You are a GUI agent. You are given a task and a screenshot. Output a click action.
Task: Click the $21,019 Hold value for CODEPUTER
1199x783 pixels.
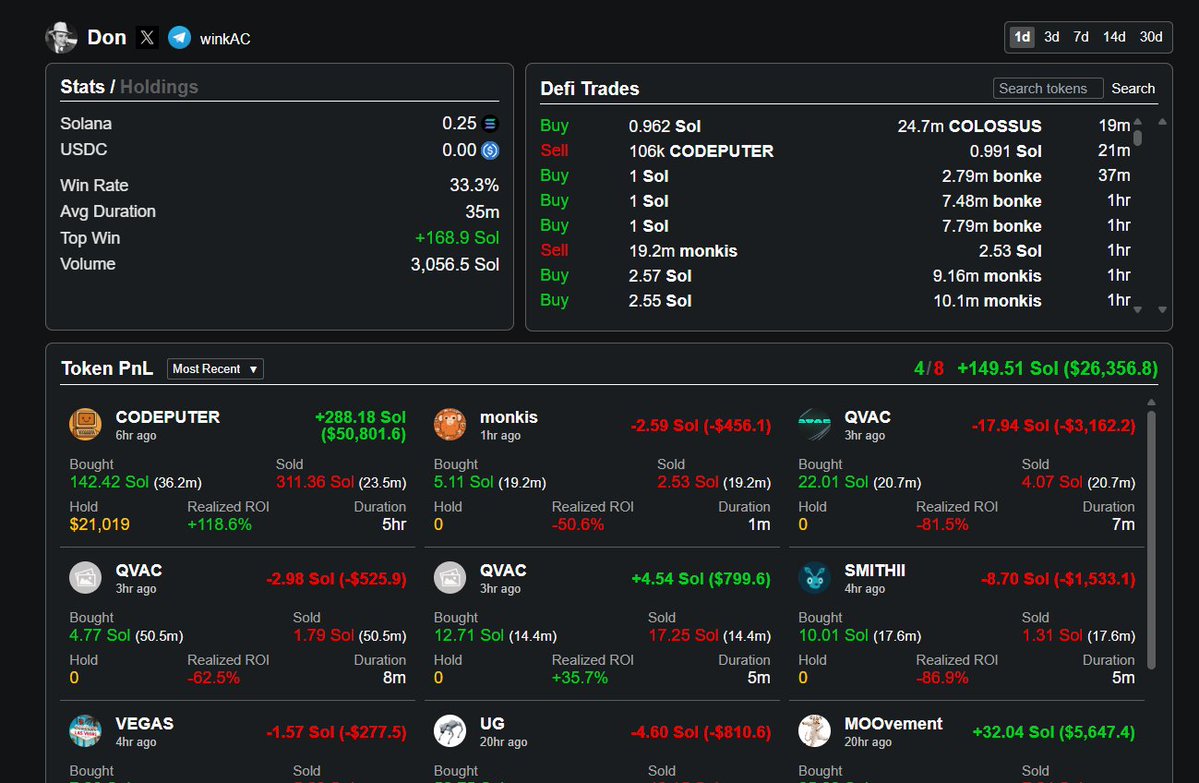(99, 525)
